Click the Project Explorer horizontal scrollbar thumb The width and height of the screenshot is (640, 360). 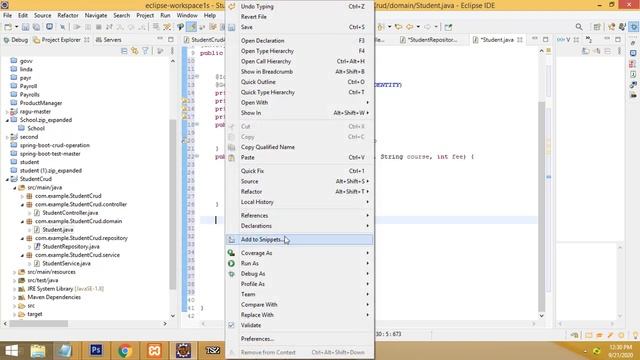pyautogui.click(x=38, y=324)
